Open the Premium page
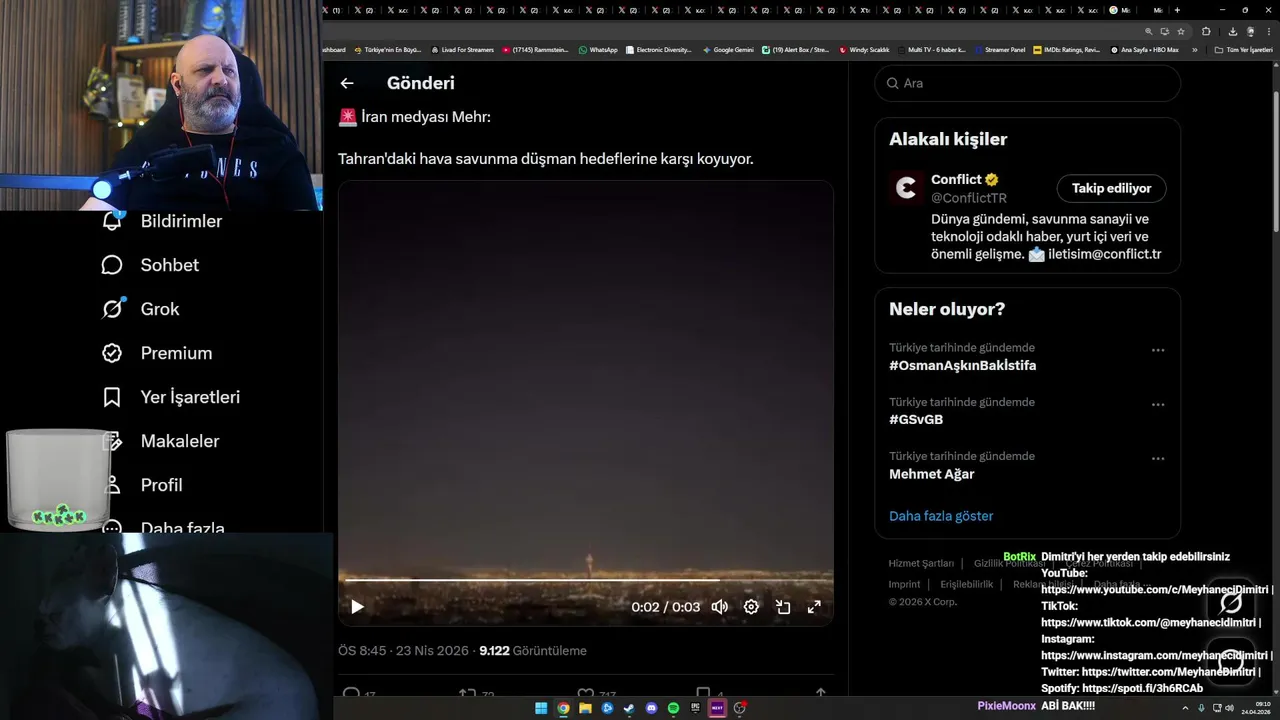The width and height of the screenshot is (1280, 720). click(157, 353)
